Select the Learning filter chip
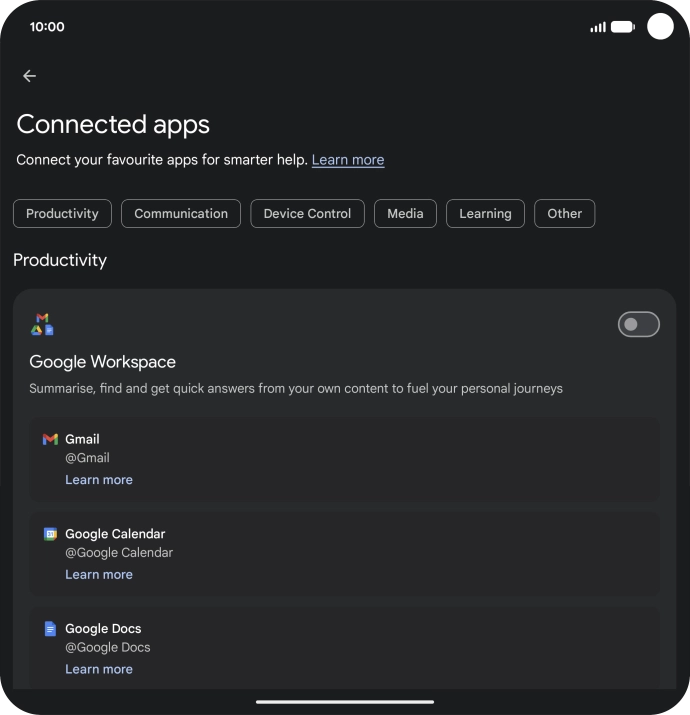 (485, 213)
